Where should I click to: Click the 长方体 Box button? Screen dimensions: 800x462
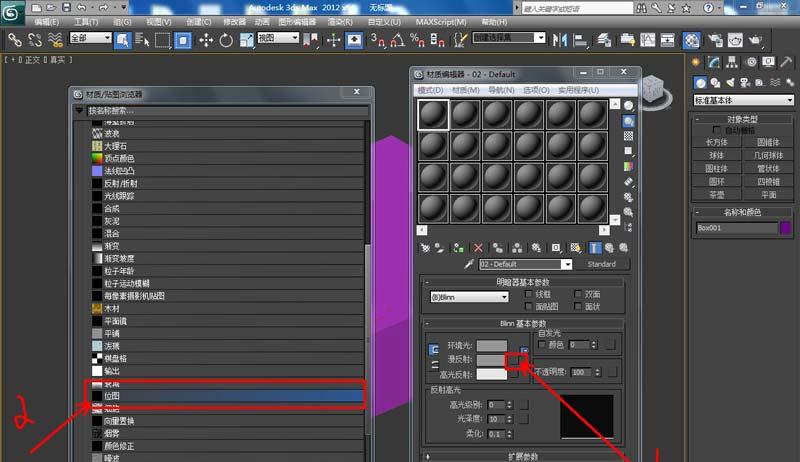(716, 142)
